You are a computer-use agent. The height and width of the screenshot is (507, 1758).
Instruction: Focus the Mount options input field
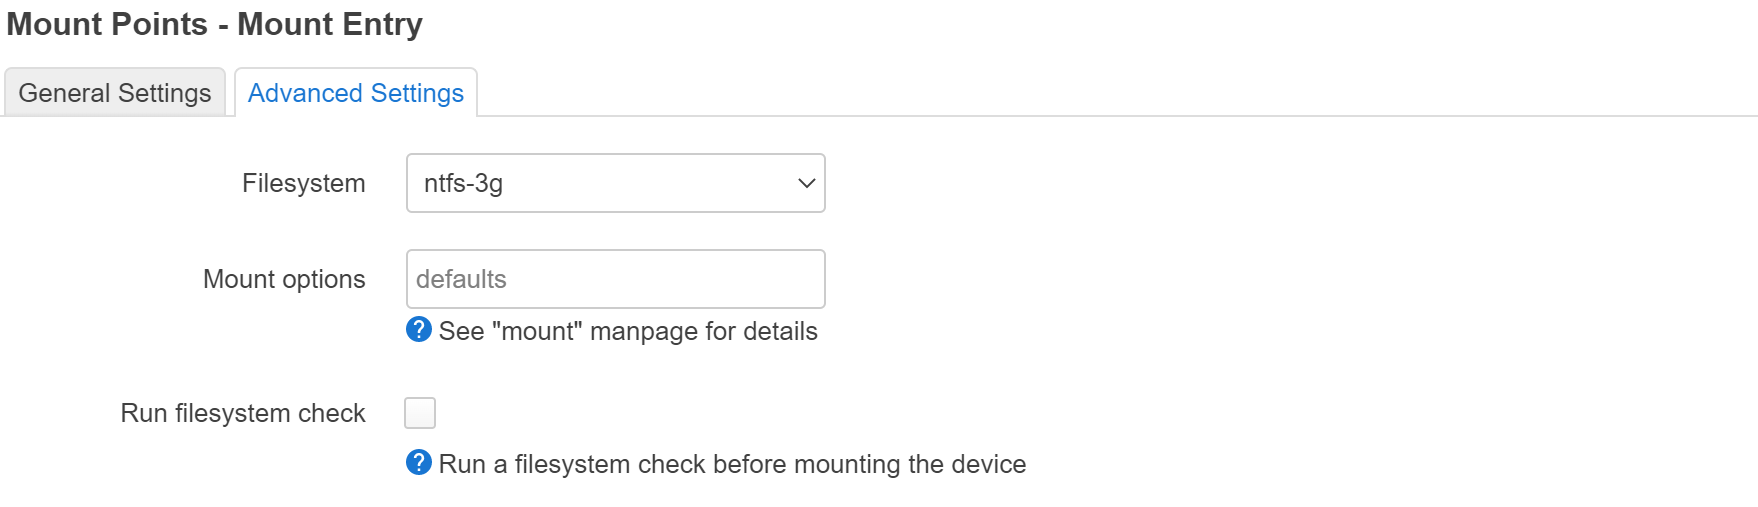pyautogui.click(x=615, y=279)
